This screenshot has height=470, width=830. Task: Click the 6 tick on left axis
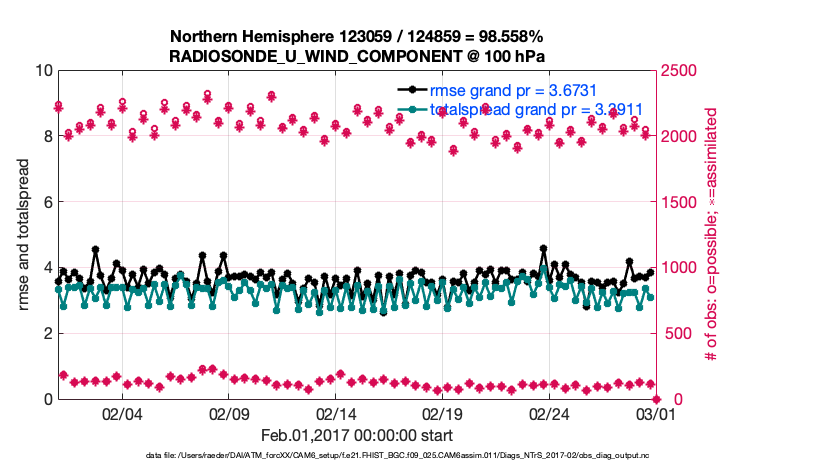click(47, 202)
